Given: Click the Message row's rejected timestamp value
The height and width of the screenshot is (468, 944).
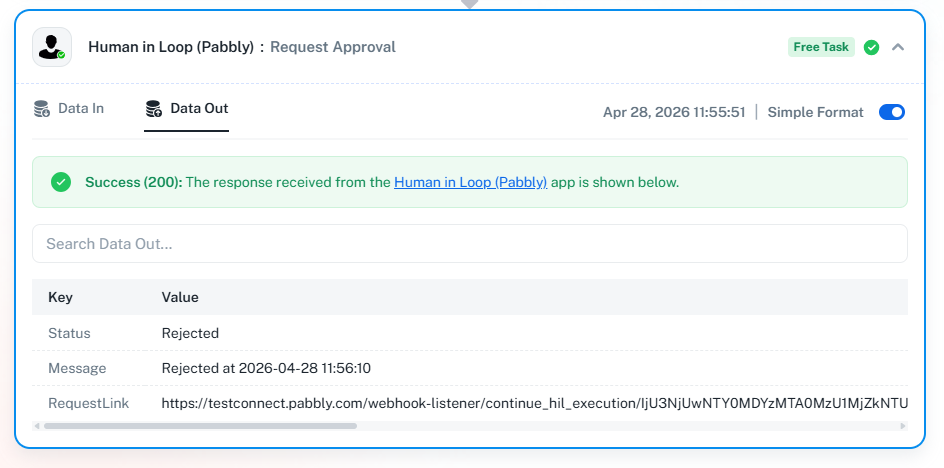Looking at the screenshot, I should point(266,368).
